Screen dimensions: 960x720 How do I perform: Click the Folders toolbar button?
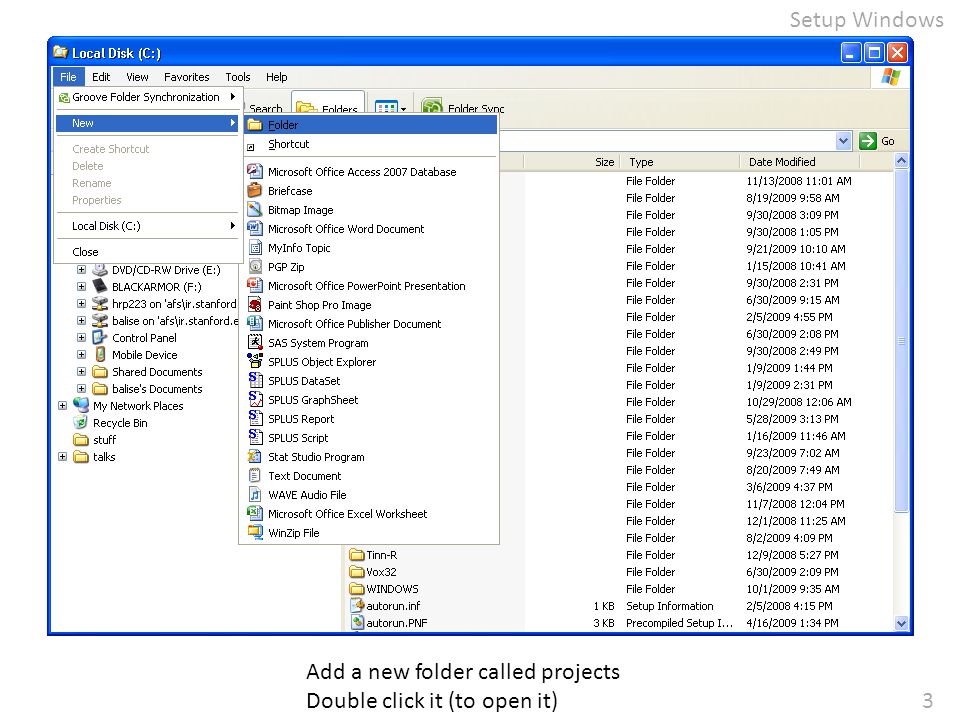(x=328, y=105)
